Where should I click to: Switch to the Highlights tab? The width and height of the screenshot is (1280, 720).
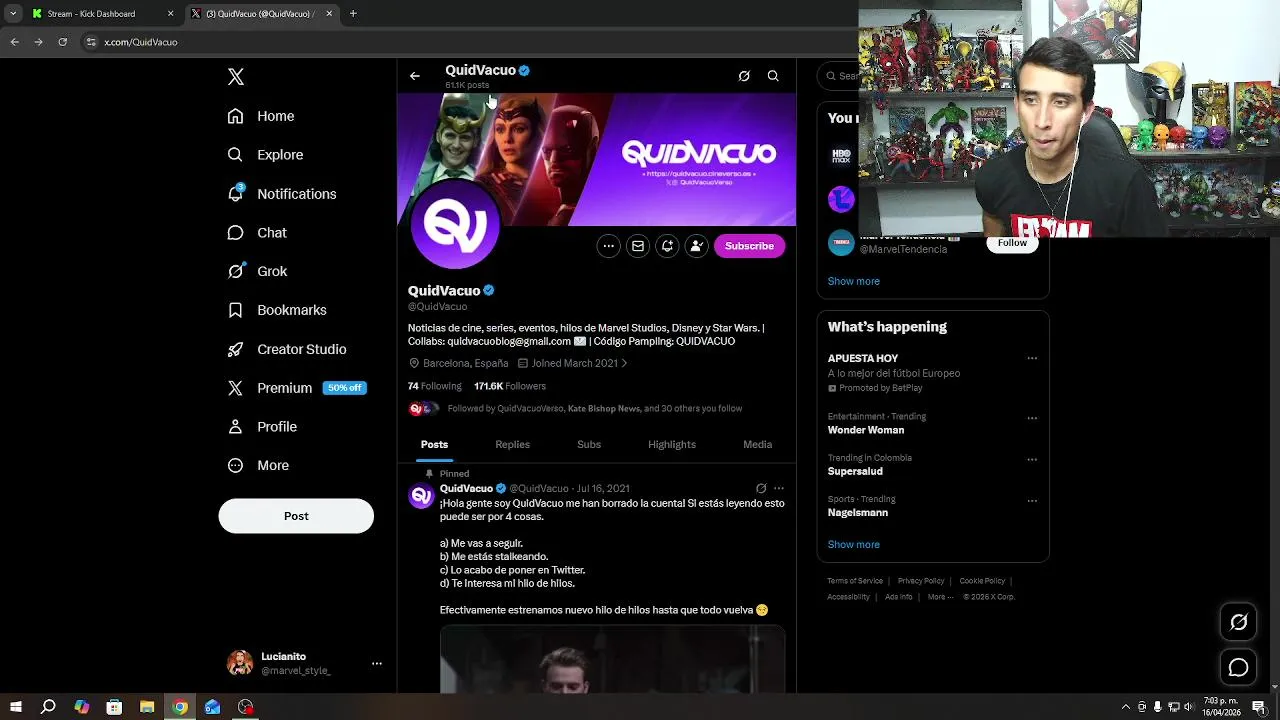click(x=672, y=444)
